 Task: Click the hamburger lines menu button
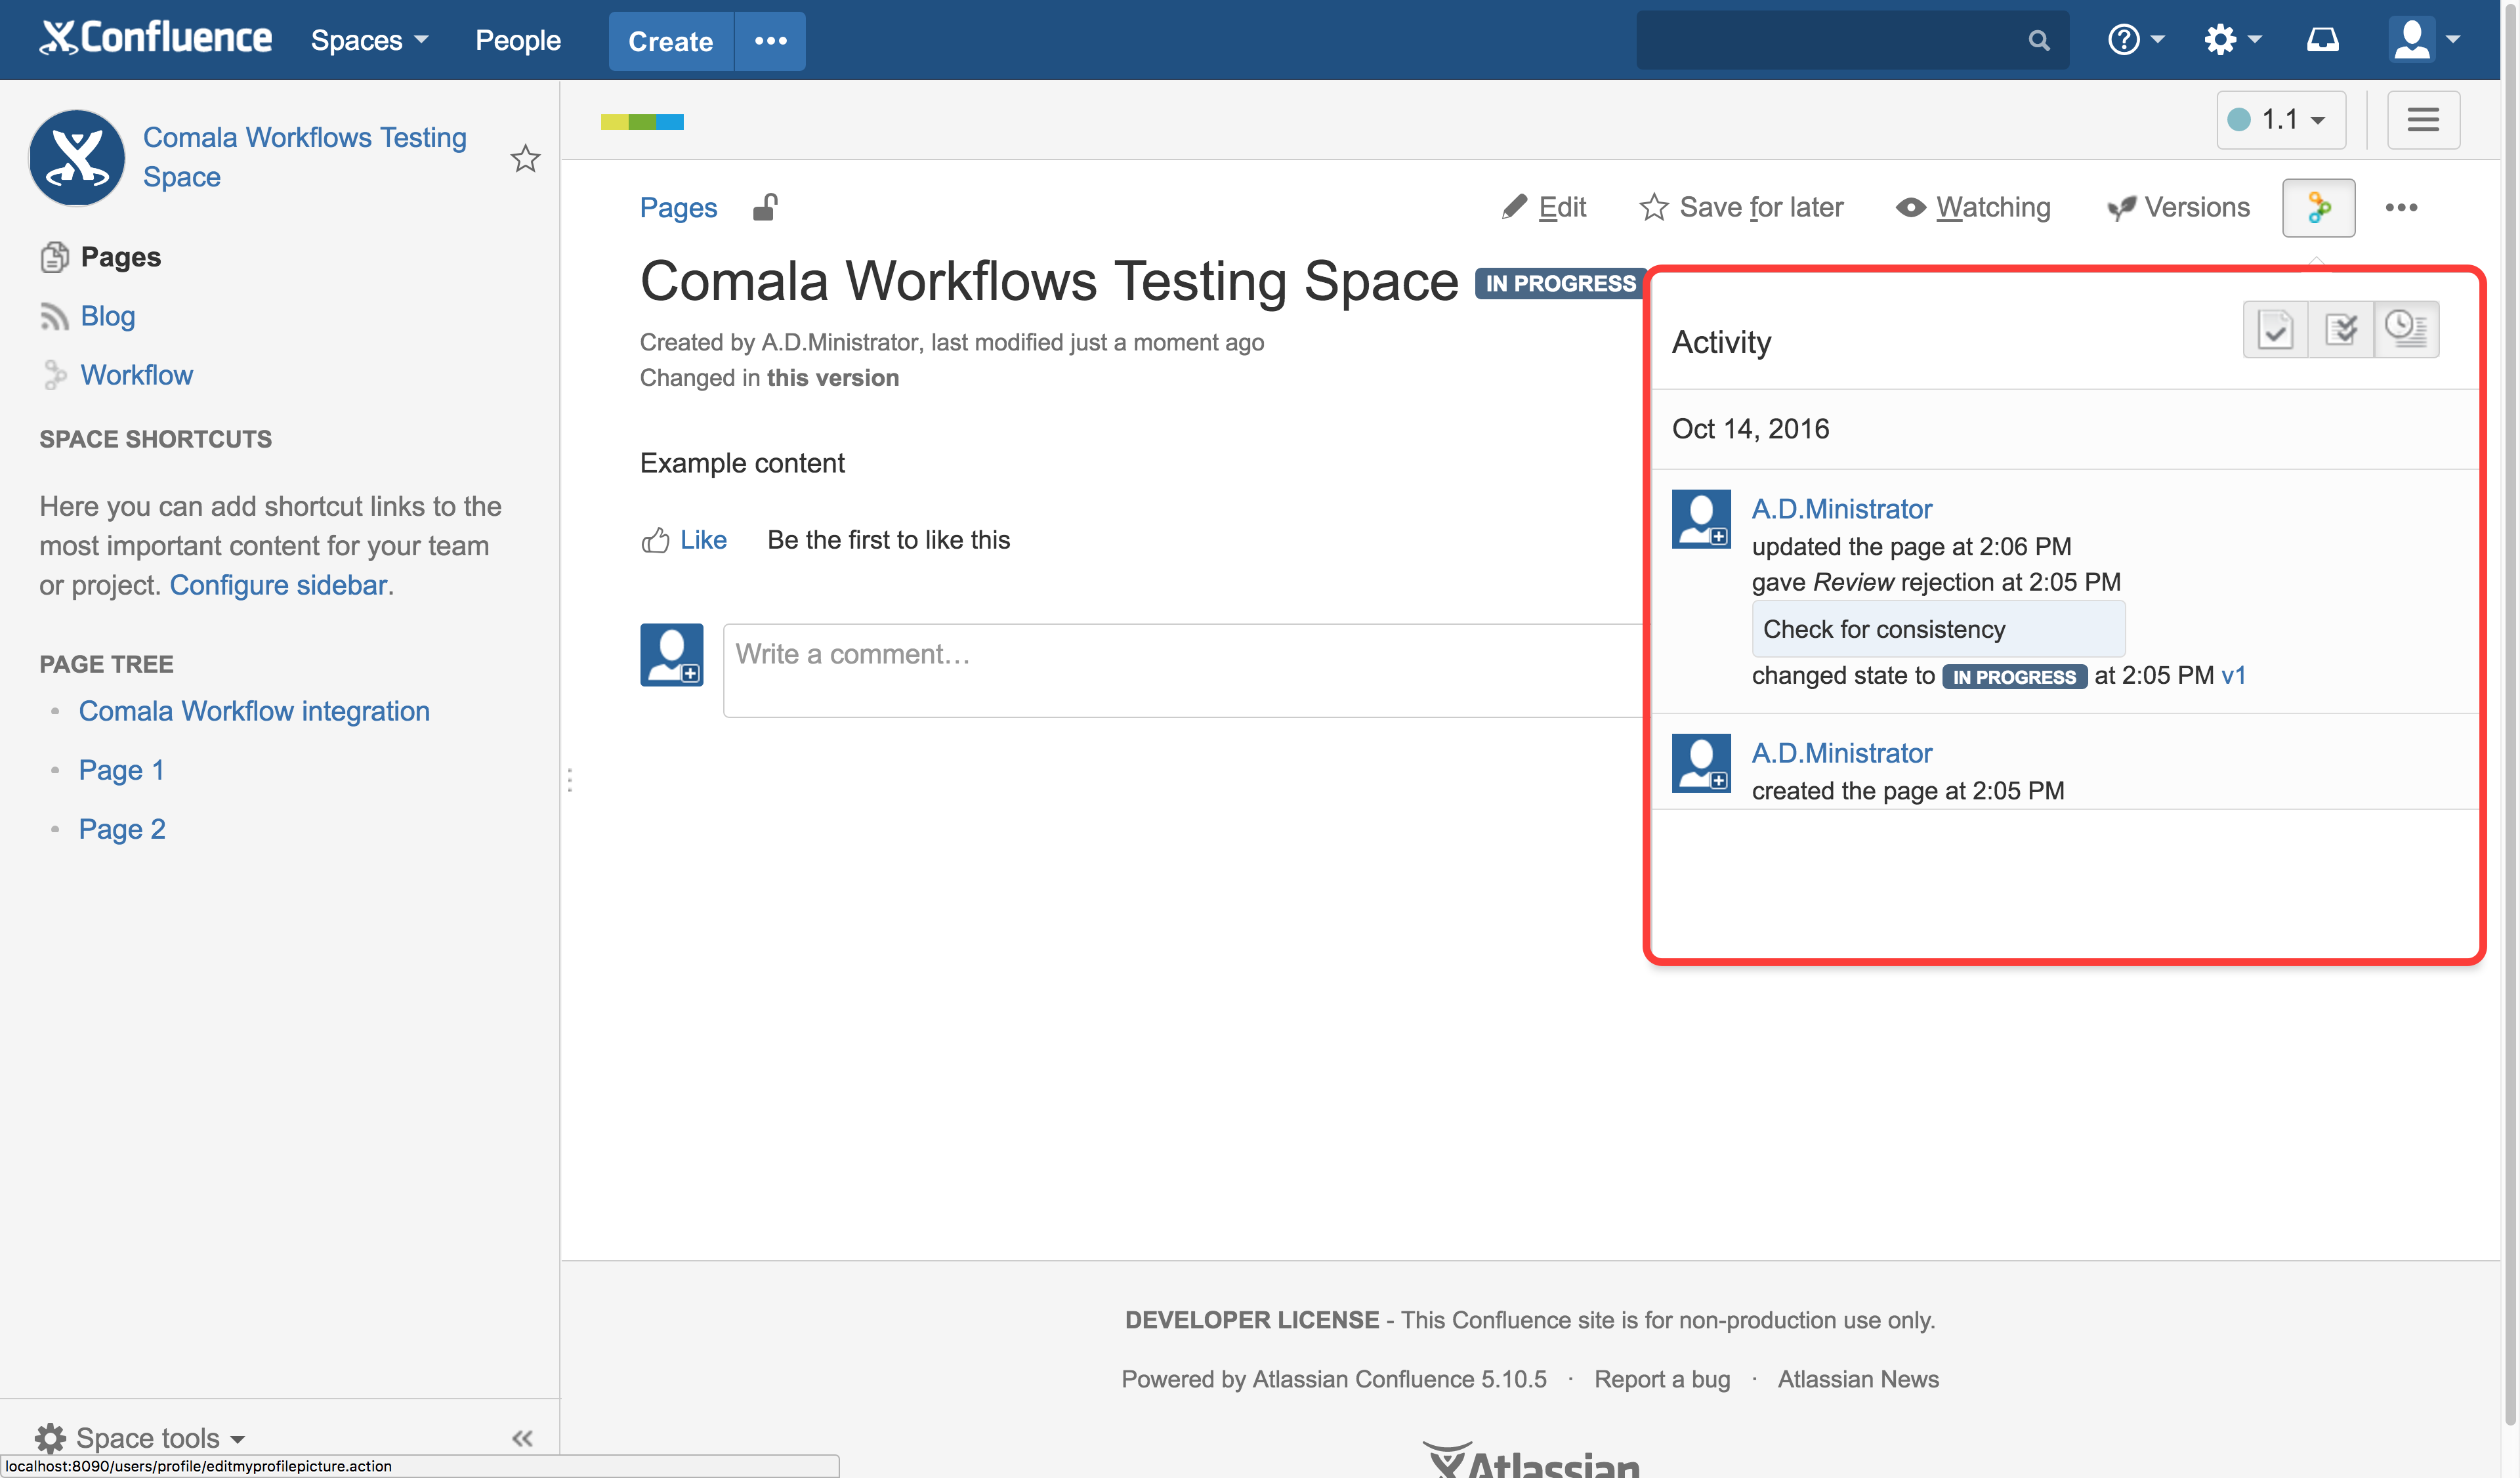[2422, 120]
